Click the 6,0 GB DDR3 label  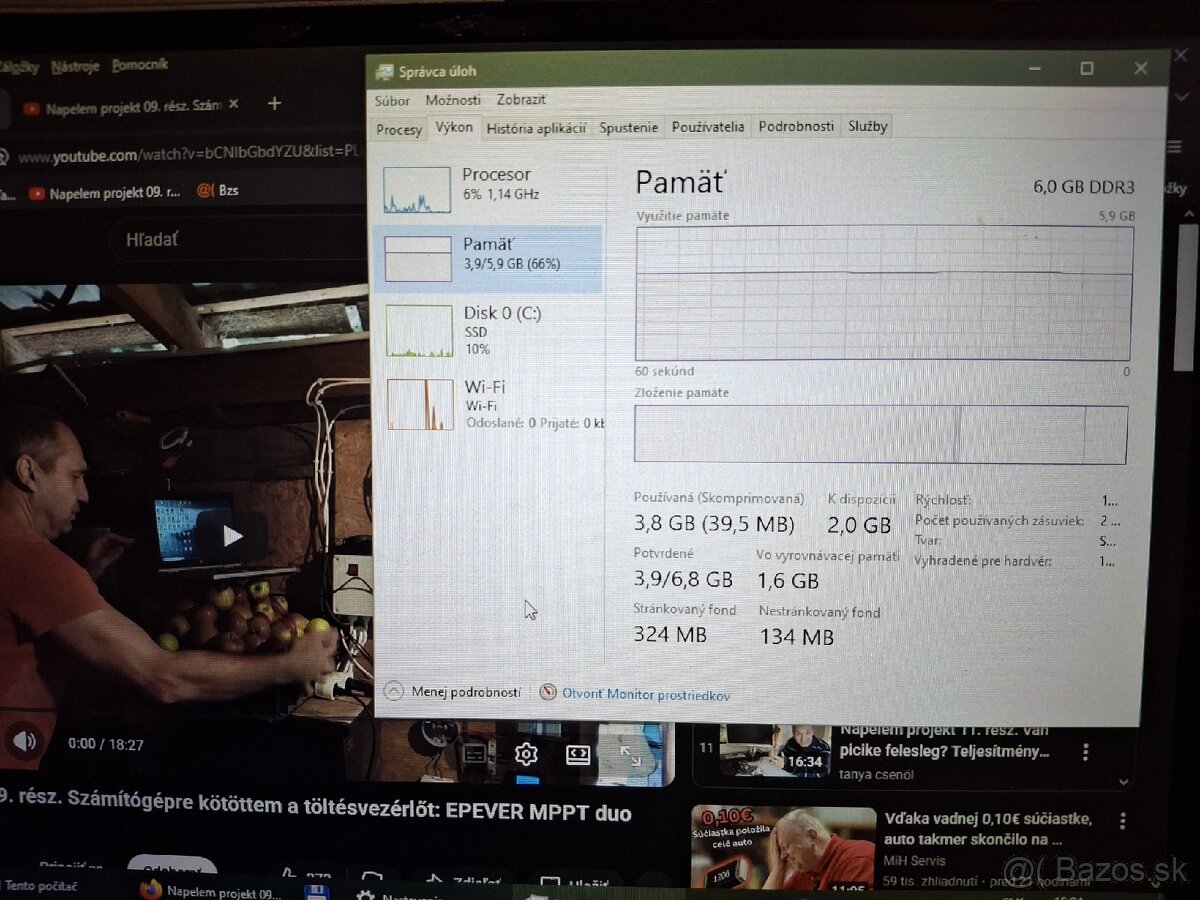[1084, 187]
